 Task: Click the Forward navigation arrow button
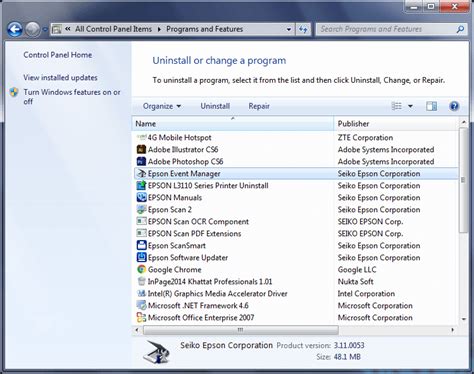coord(33,29)
